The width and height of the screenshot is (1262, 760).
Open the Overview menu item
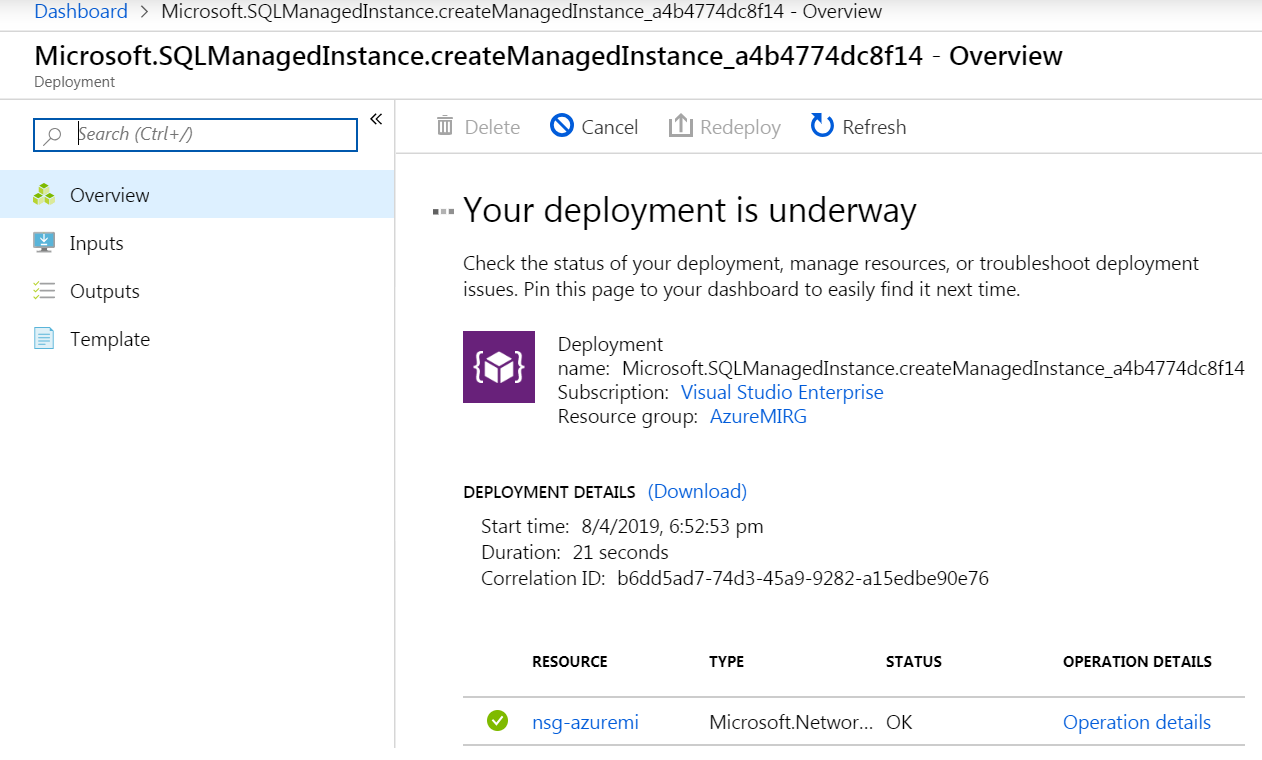(197, 195)
